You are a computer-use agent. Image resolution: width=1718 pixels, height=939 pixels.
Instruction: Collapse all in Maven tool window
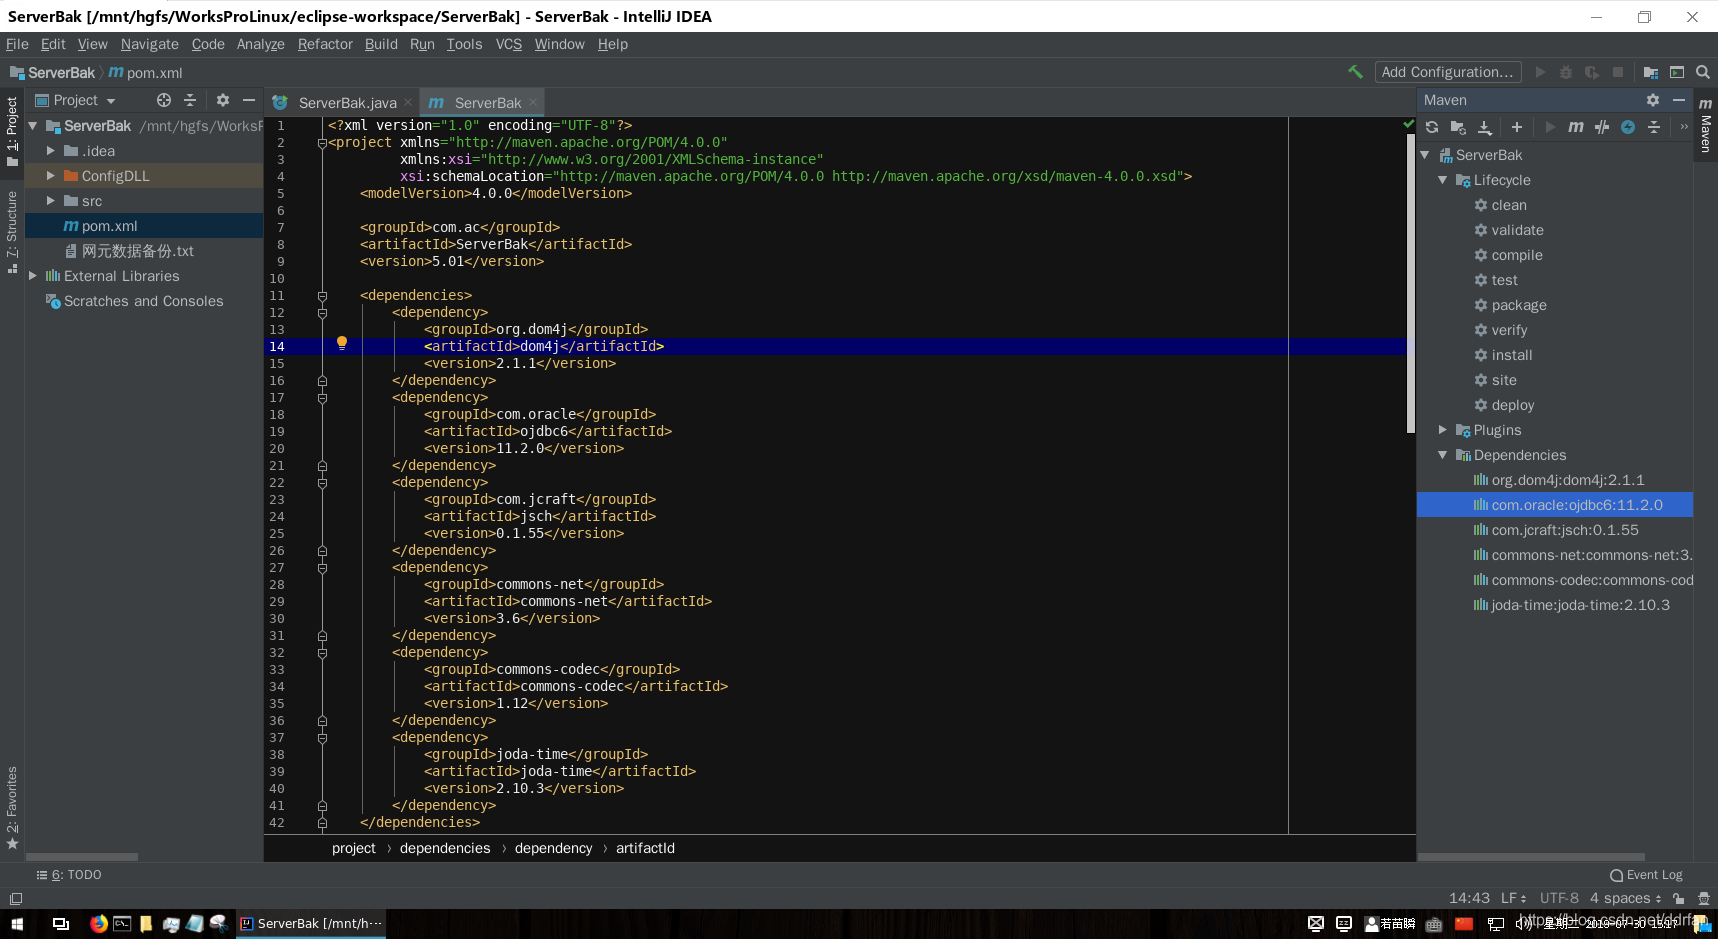click(1654, 127)
